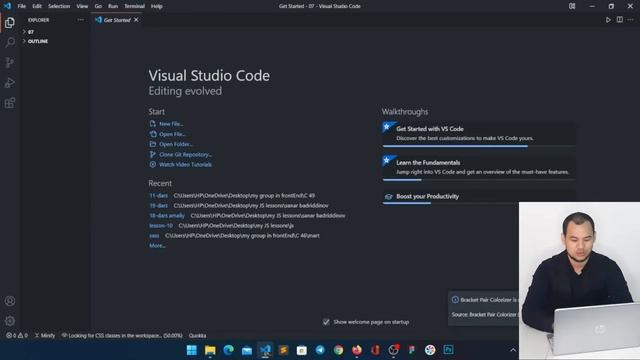The image size is (640, 360).
Task: Open the Edit menu
Action: (x=37, y=6)
